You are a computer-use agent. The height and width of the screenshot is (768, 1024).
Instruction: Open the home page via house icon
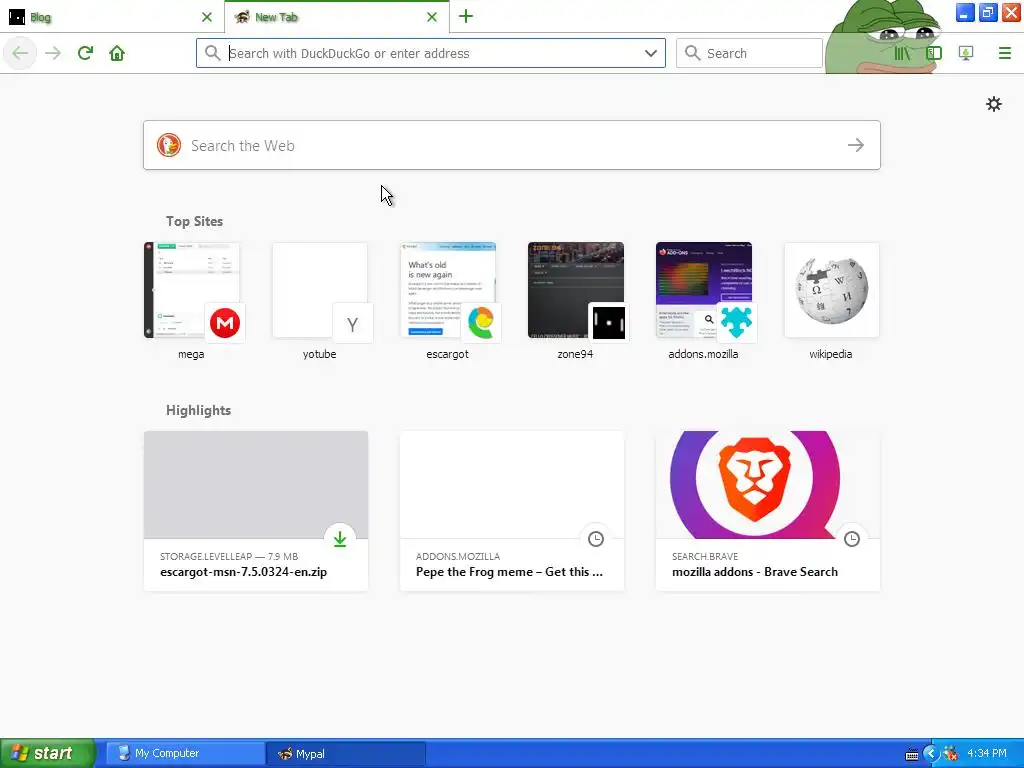[x=117, y=53]
